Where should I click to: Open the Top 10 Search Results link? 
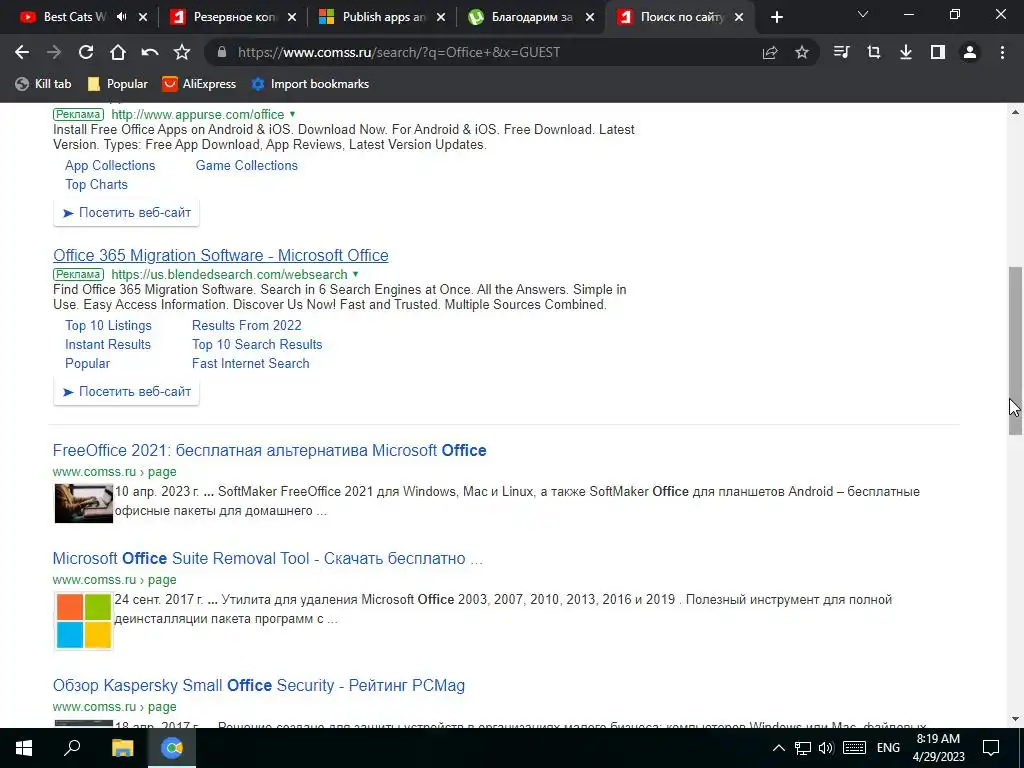[x=257, y=344]
